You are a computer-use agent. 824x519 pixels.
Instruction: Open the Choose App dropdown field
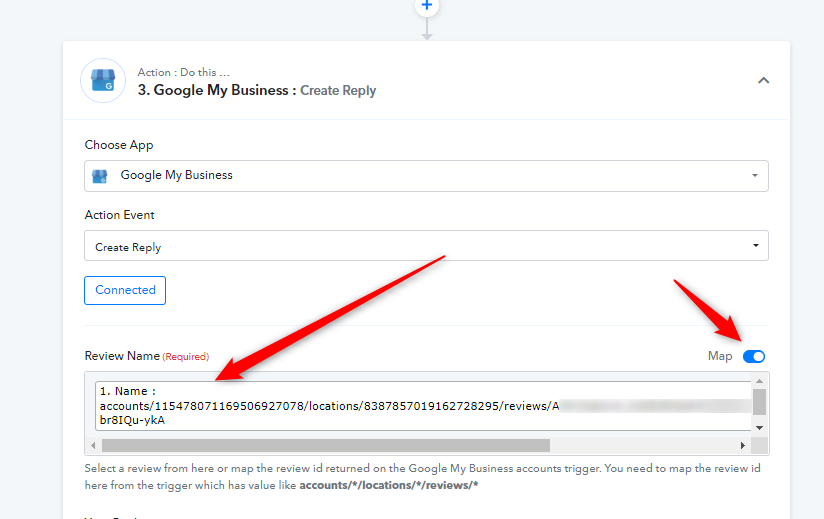426,175
